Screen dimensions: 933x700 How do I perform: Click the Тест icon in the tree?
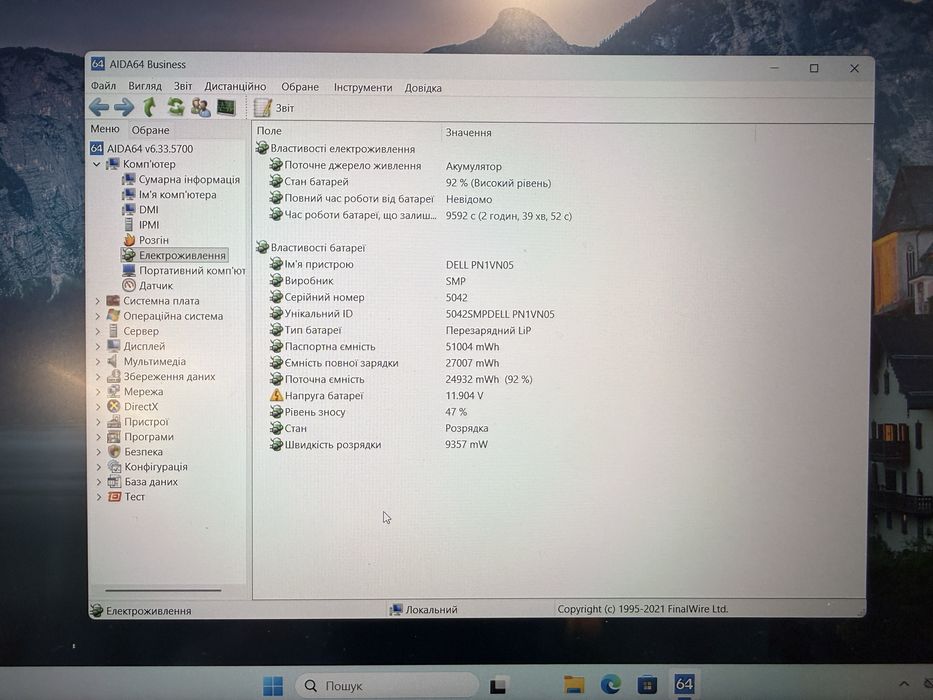[114, 496]
